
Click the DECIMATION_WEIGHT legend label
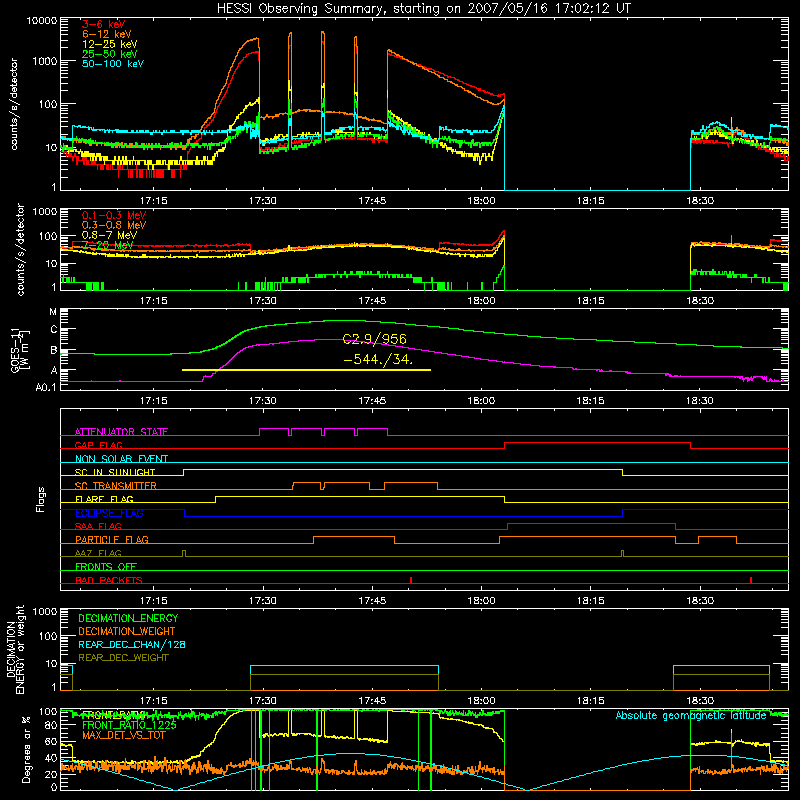(127, 632)
